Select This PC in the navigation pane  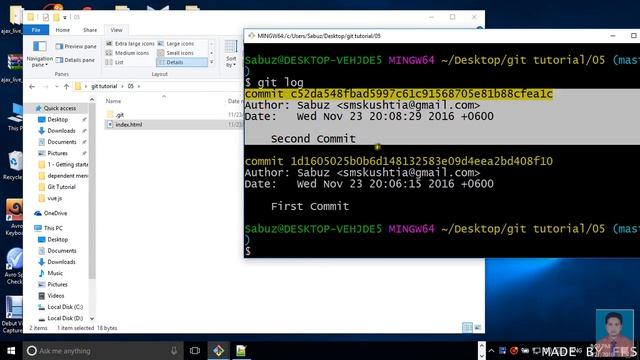53,228
